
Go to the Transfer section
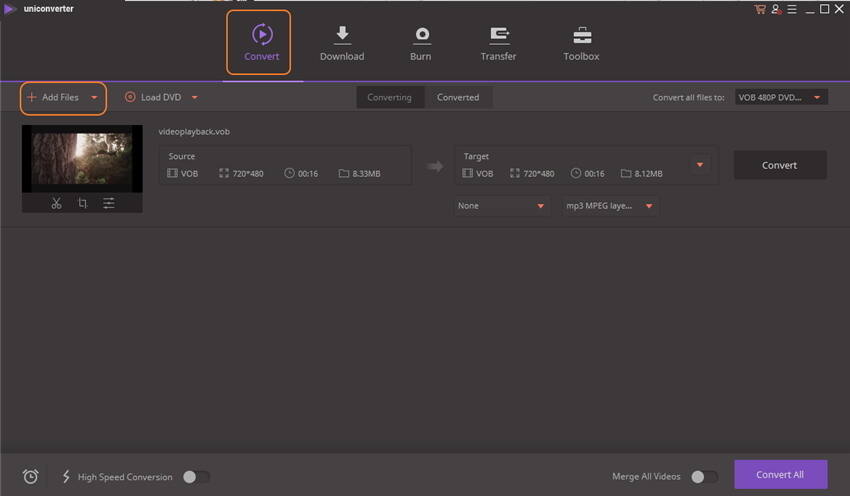coord(498,42)
